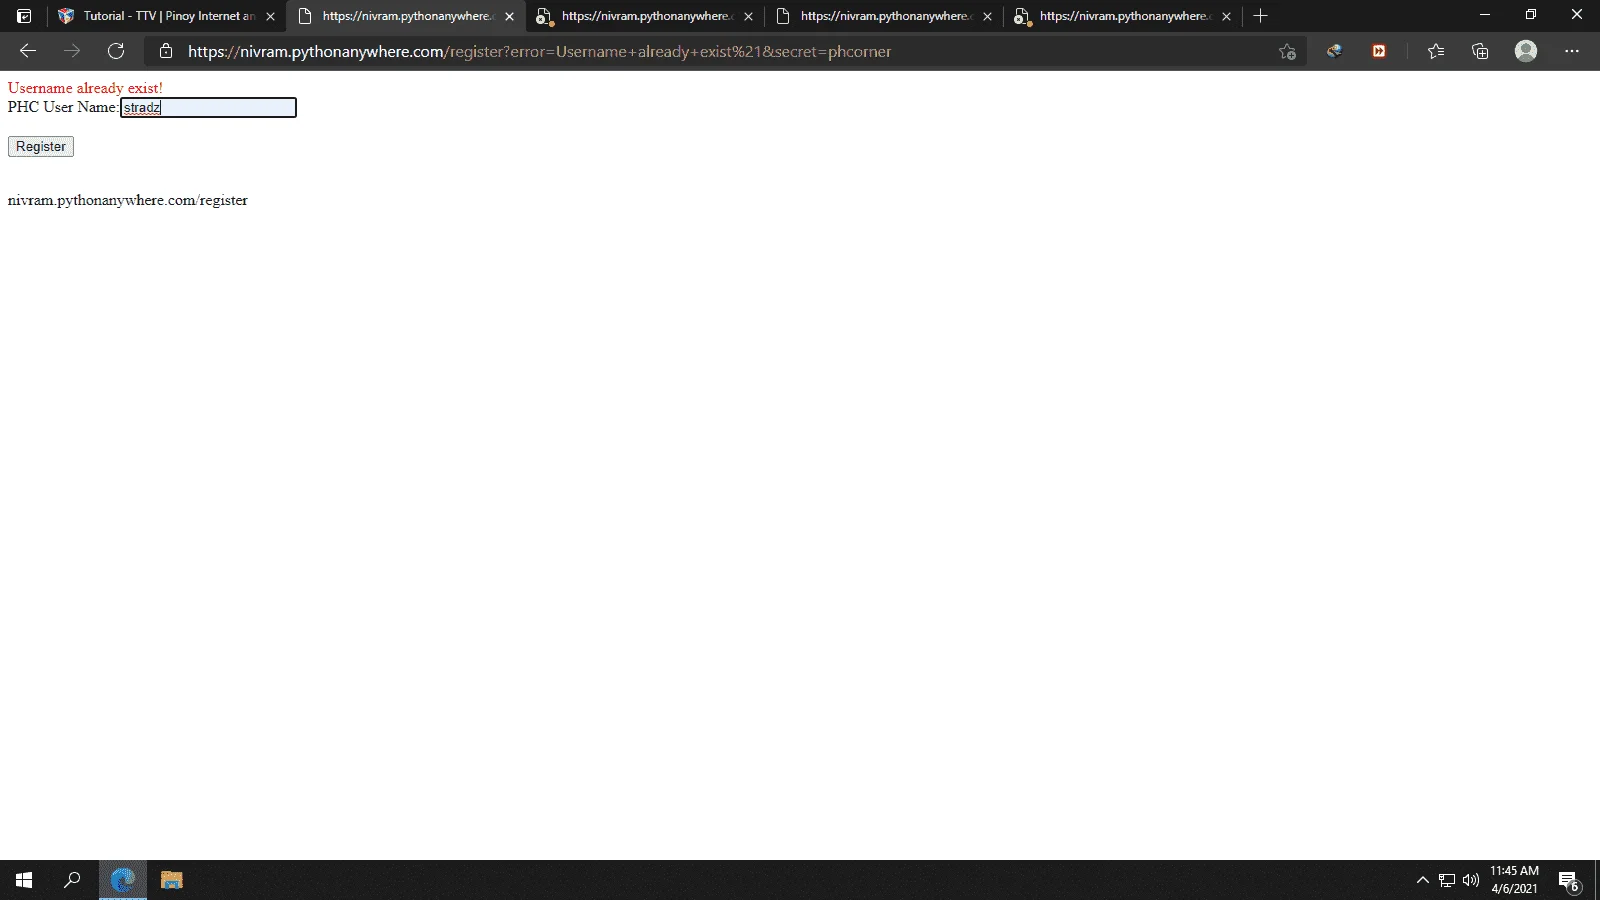This screenshot has width=1600, height=900.
Task: Open the red extension icon
Action: [1379, 51]
